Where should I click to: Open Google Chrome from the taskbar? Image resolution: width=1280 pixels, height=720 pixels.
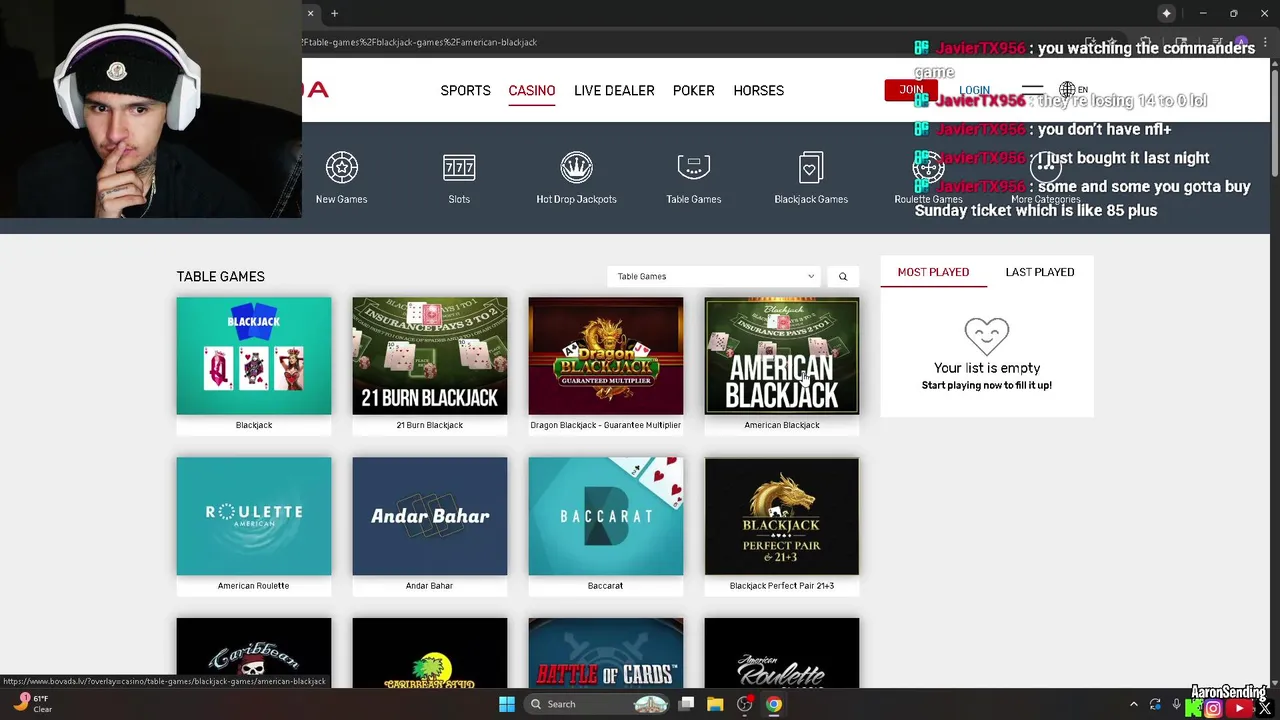click(x=774, y=704)
